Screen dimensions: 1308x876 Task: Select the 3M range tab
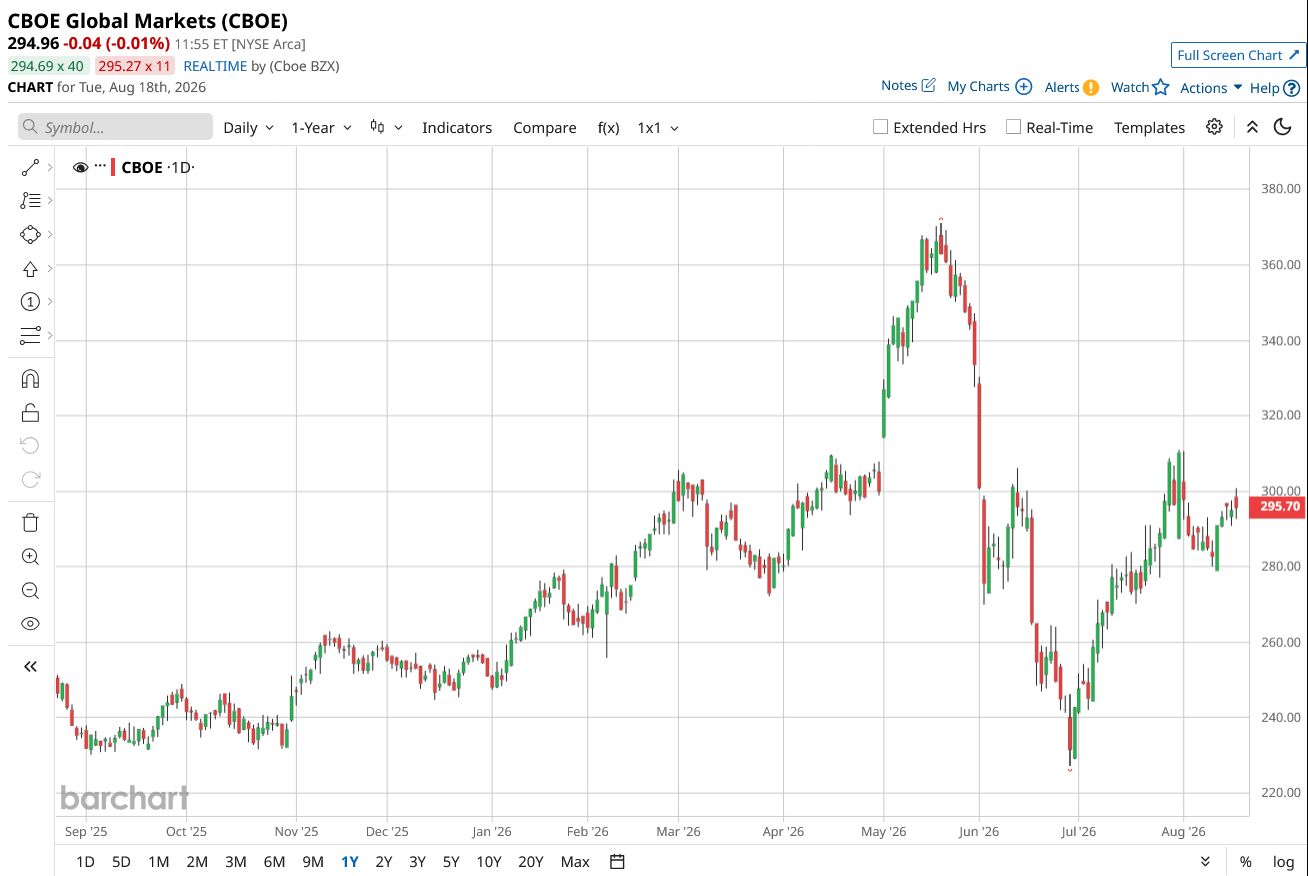coord(235,862)
